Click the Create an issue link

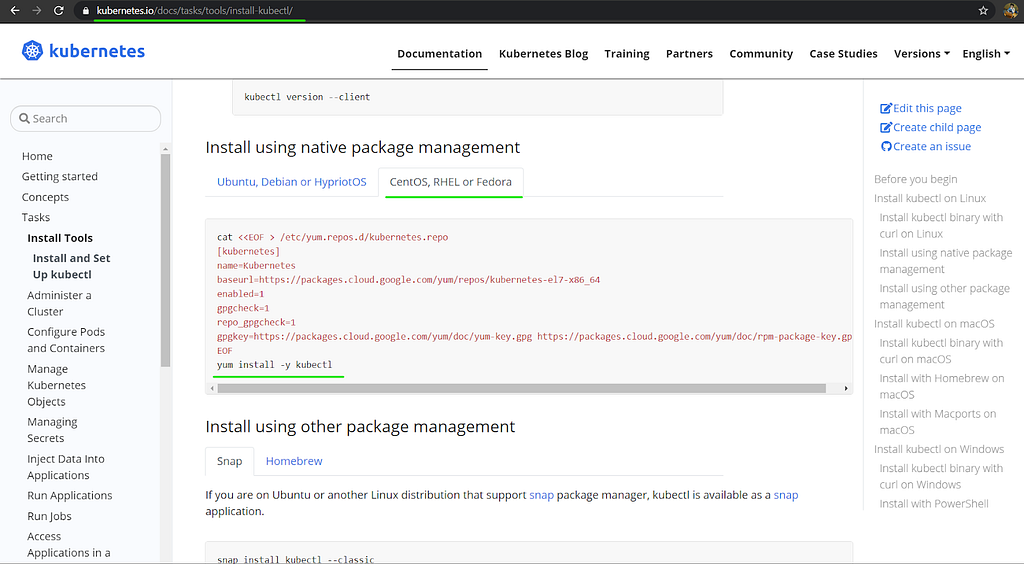(x=931, y=146)
